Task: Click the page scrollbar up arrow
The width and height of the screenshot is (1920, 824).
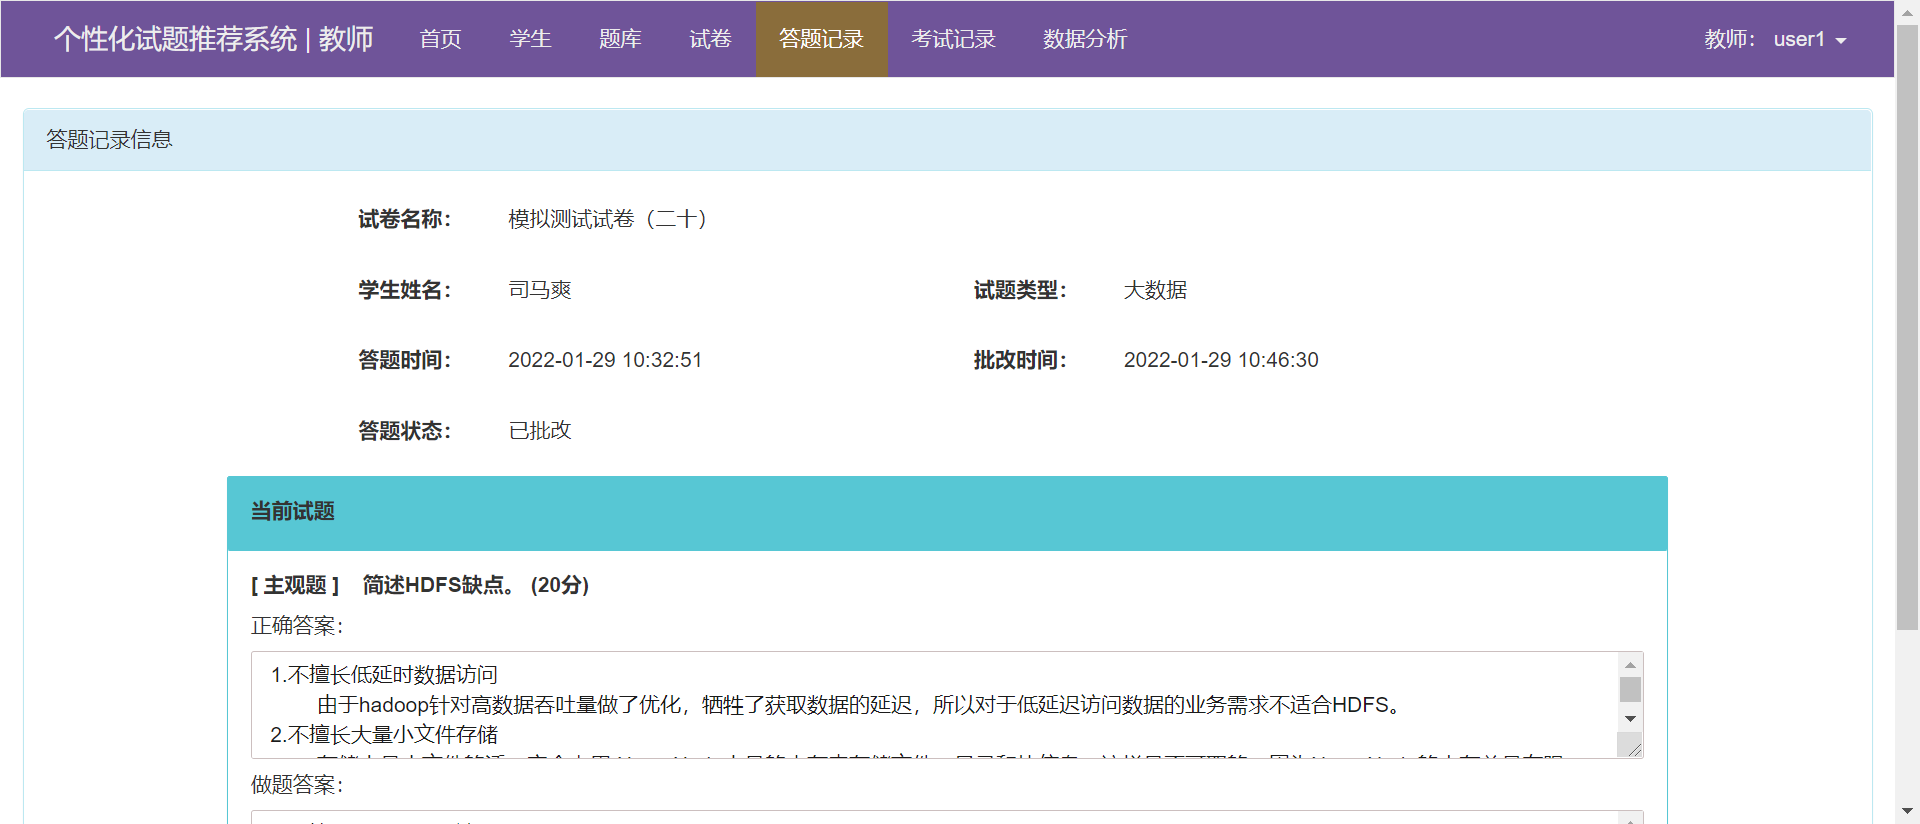Action: click(x=1907, y=13)
